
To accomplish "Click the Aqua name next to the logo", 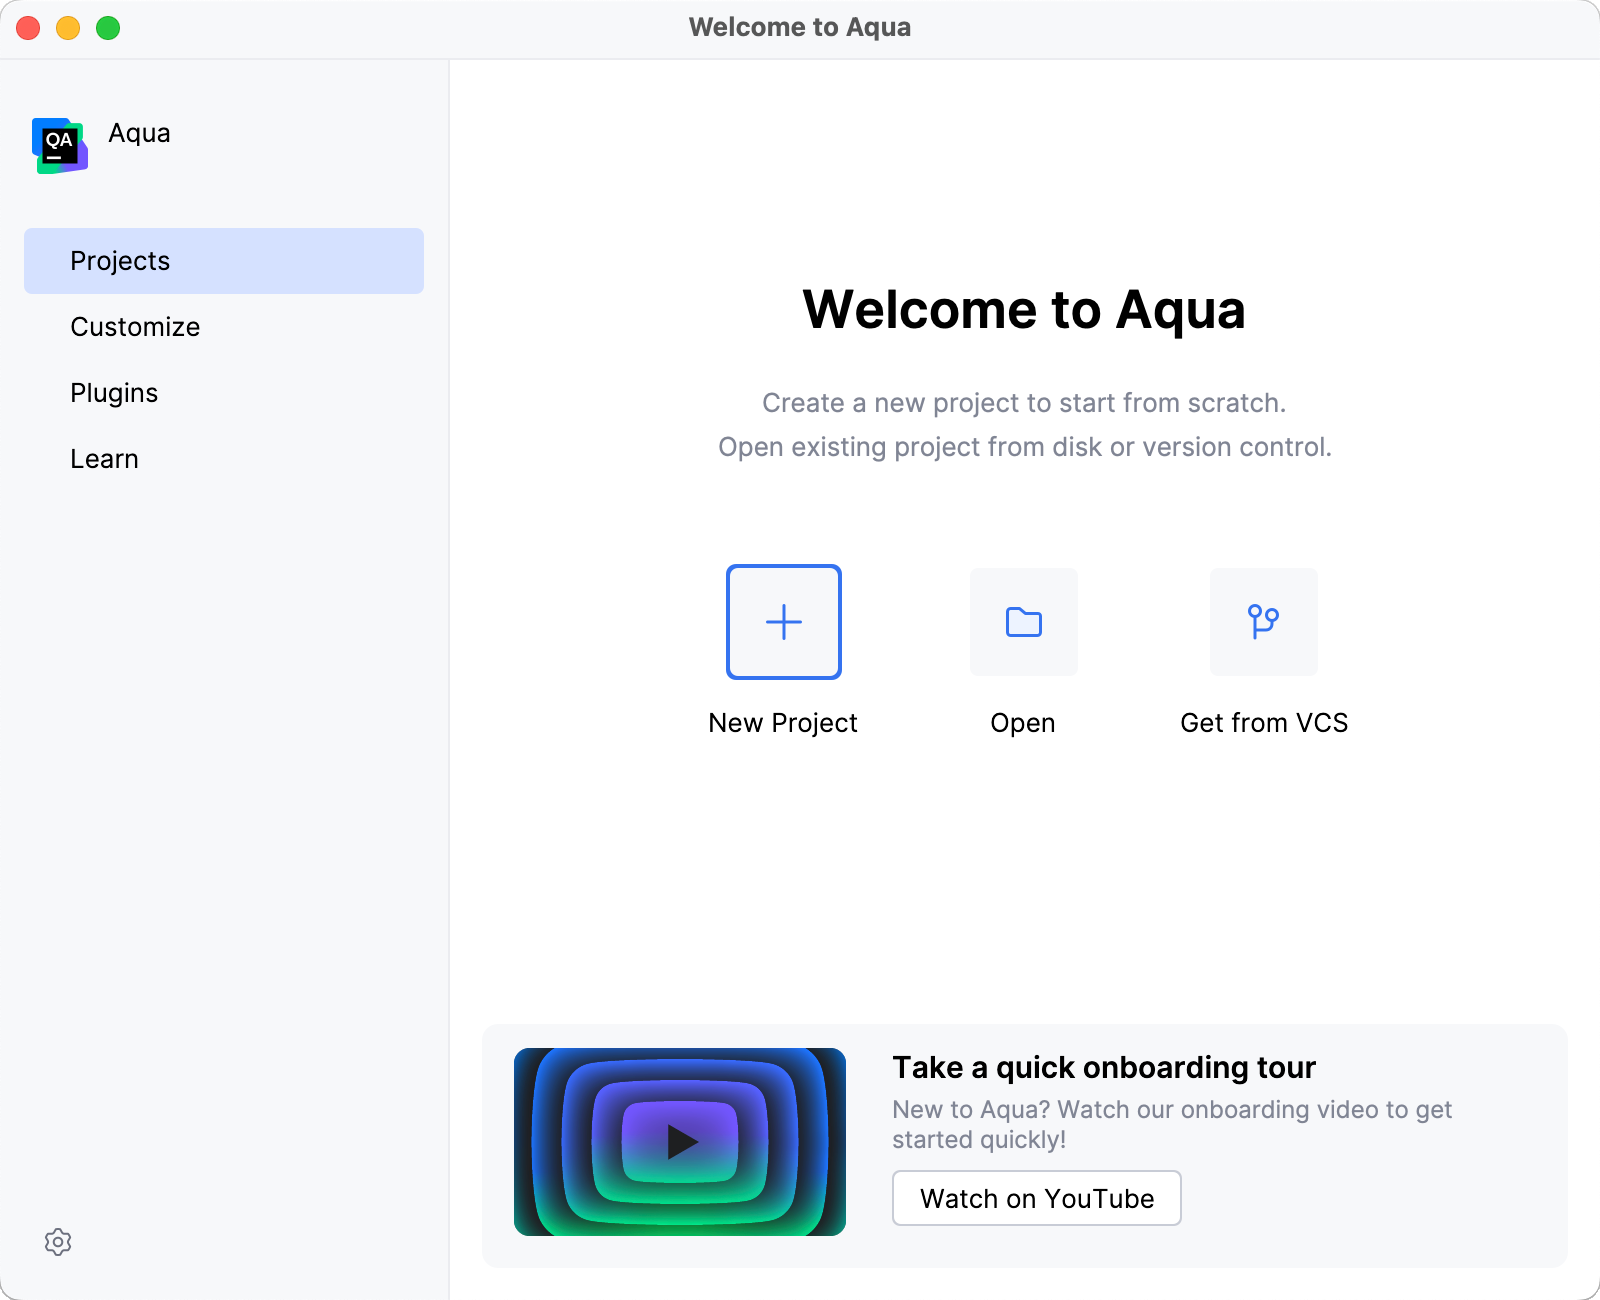I will (139, 133).
